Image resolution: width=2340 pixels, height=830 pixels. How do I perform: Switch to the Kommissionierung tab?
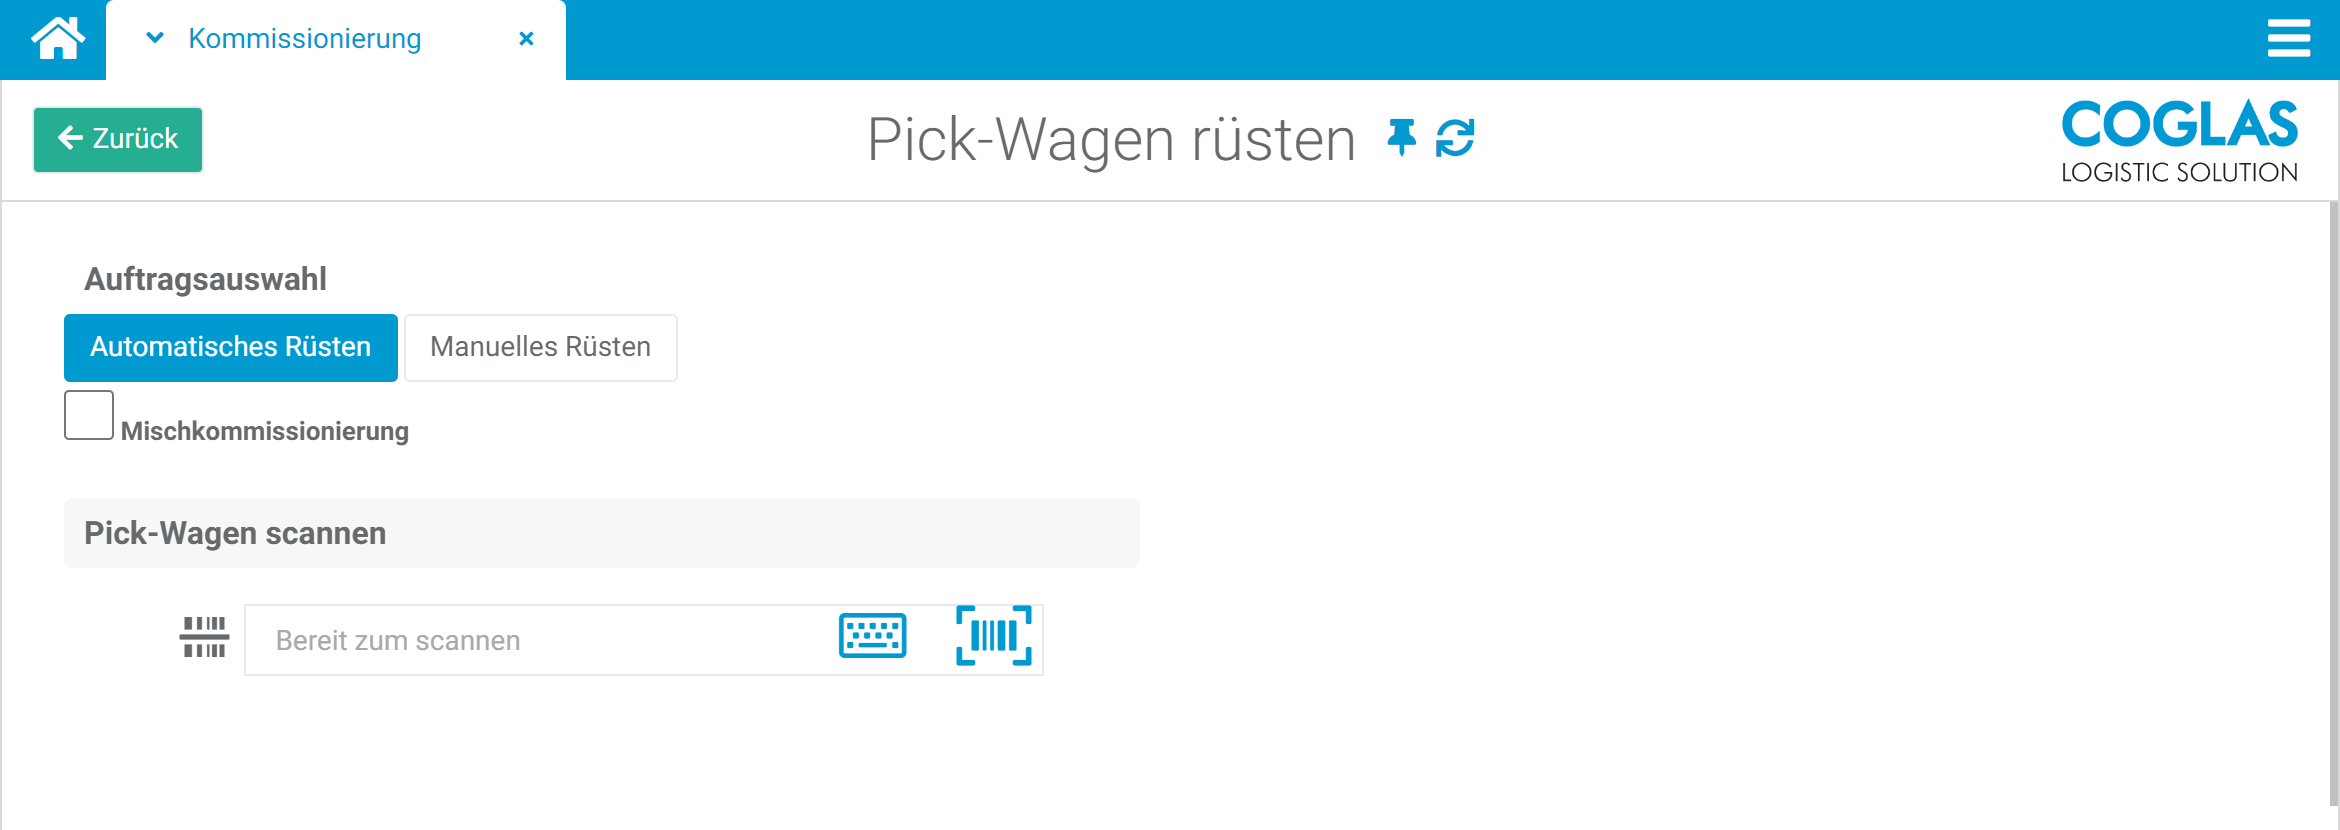pyautogui.click(x=305, y=39)
